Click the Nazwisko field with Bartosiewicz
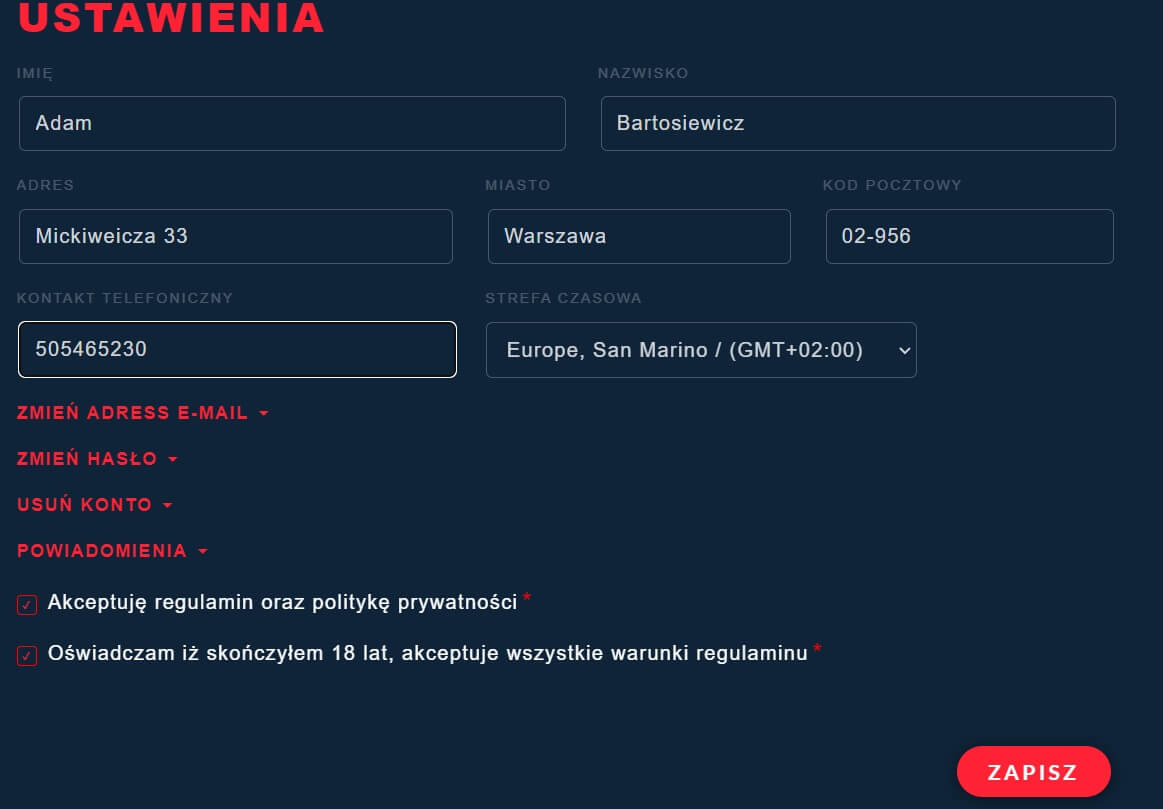The width and height of the screenshot is (1163, 809). point(857,124)
